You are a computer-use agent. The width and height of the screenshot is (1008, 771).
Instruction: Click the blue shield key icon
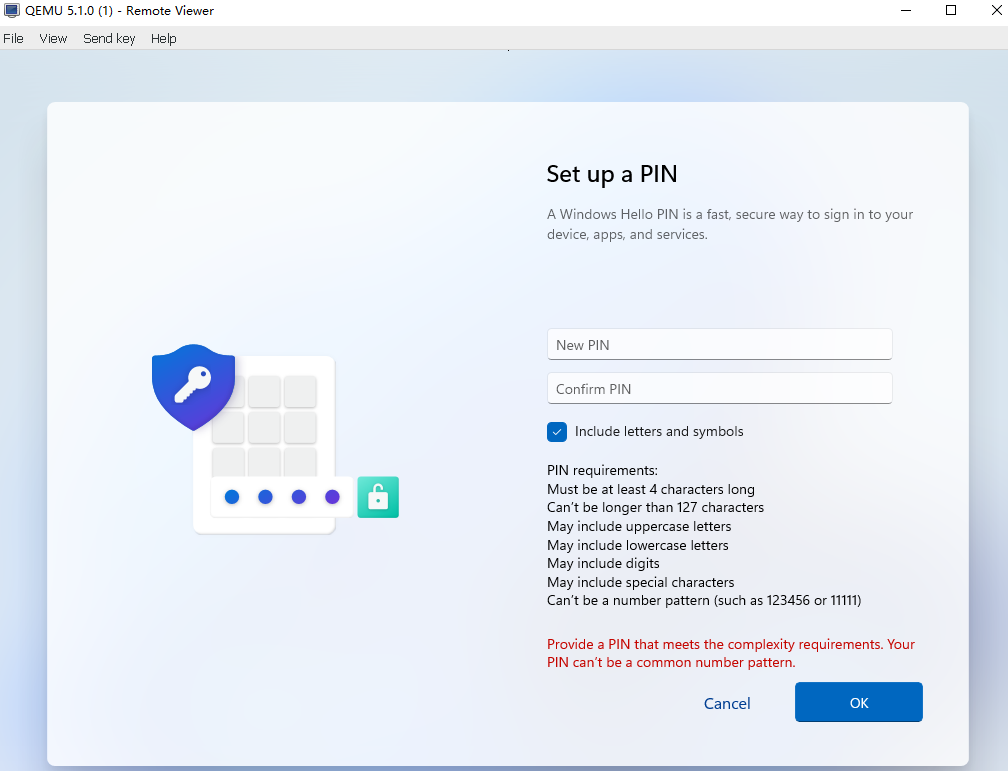(x=193, y=386)
